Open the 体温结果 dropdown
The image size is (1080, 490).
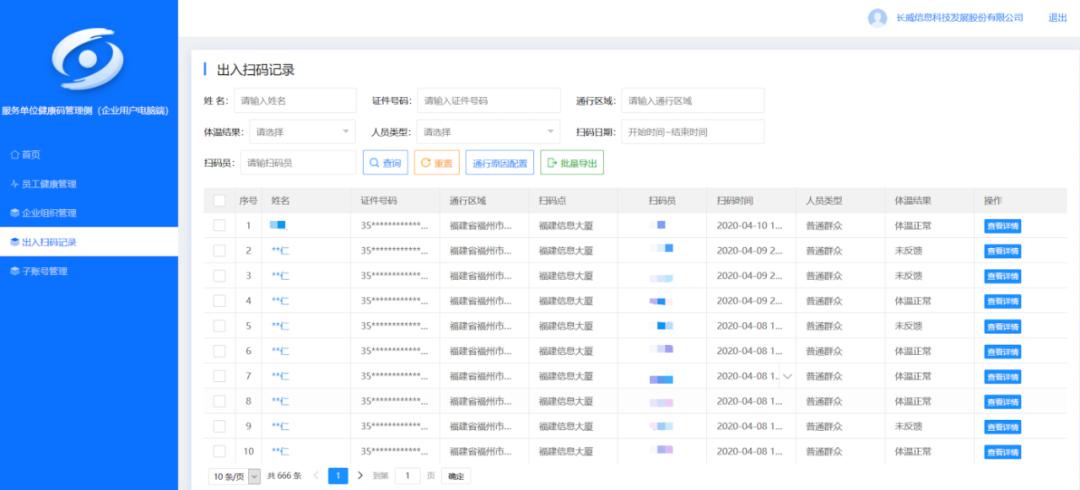point(302,132)
